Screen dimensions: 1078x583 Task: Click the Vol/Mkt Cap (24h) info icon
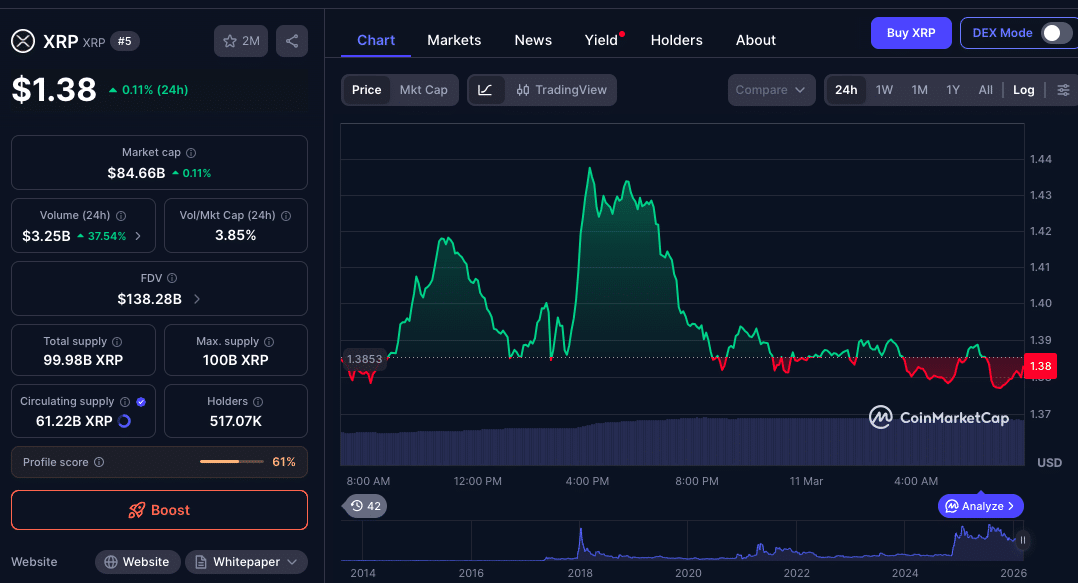tap(286, 216)
